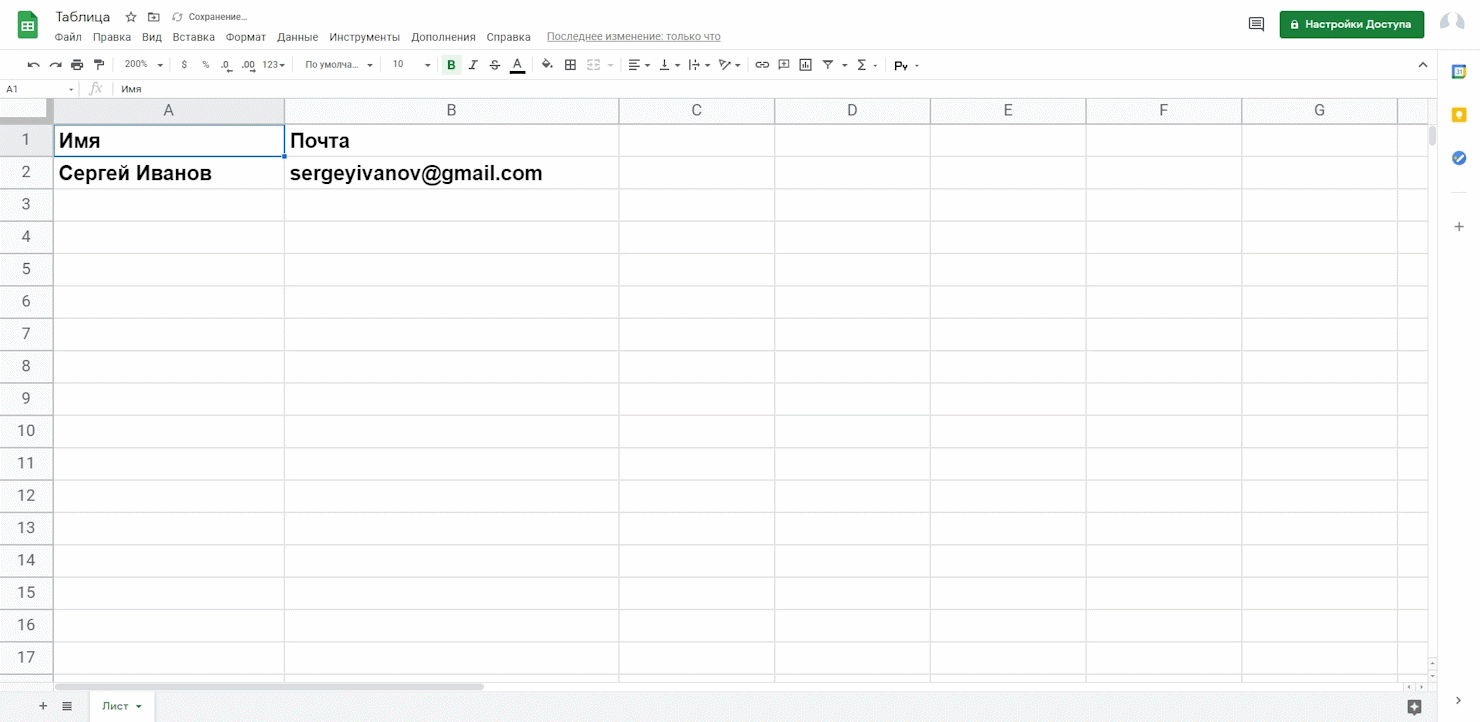Collapse the toolbar with the chevron
The image size is (1480, 722).
tap(1423, 65)
